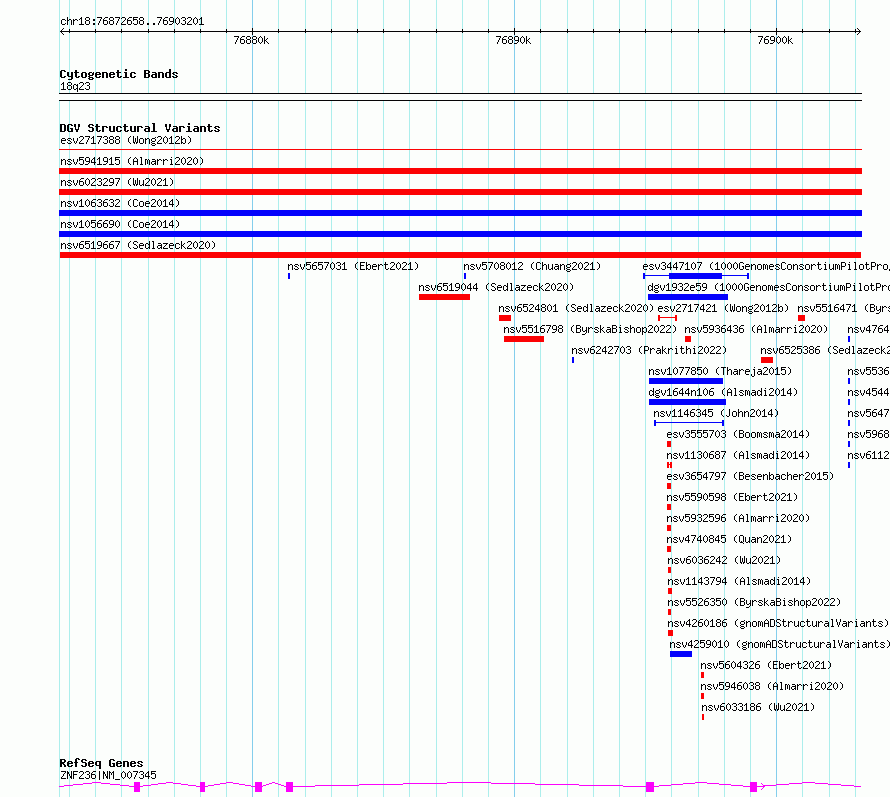Click the chr18:76872658..76903201 region label
Image resolution: width=890 pixels, height=797 pixels.
click(x=132, y=22)
